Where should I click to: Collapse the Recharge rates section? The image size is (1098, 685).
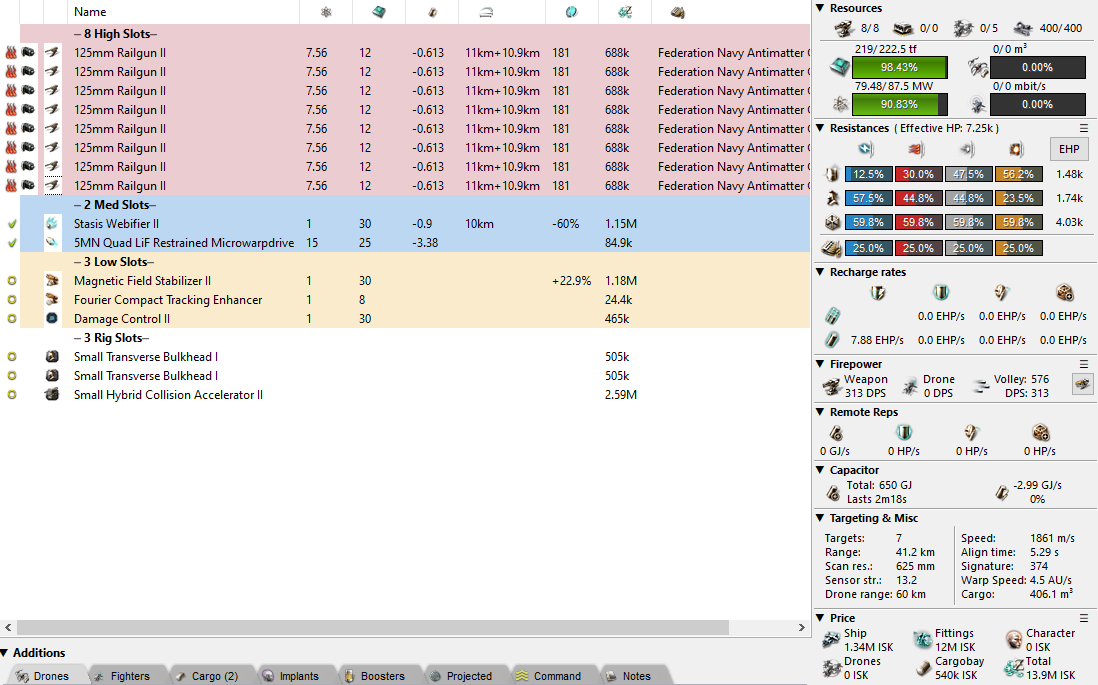(821, 272)
